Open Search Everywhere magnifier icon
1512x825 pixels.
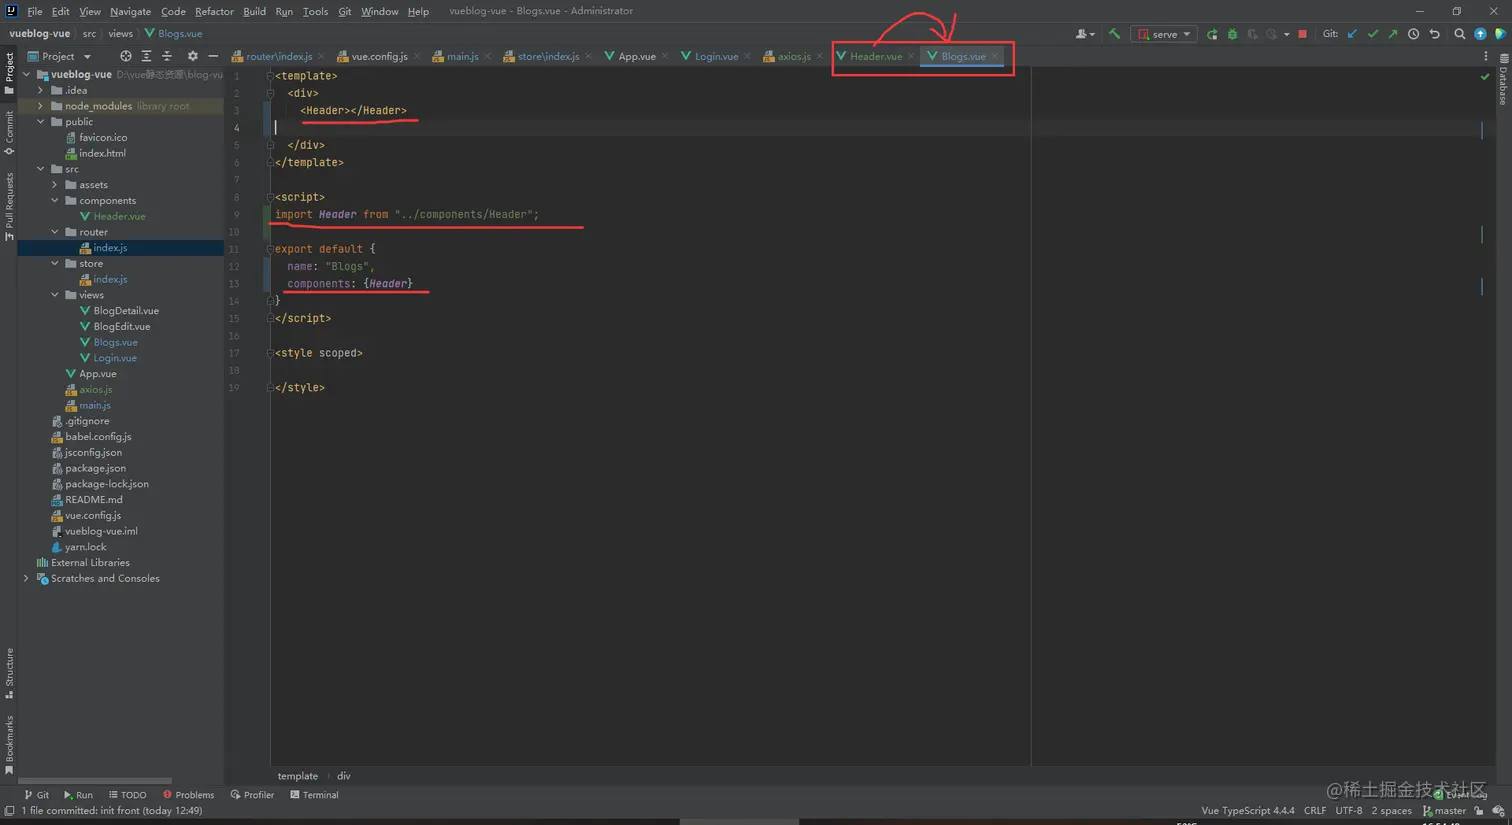click(1459, 34)
